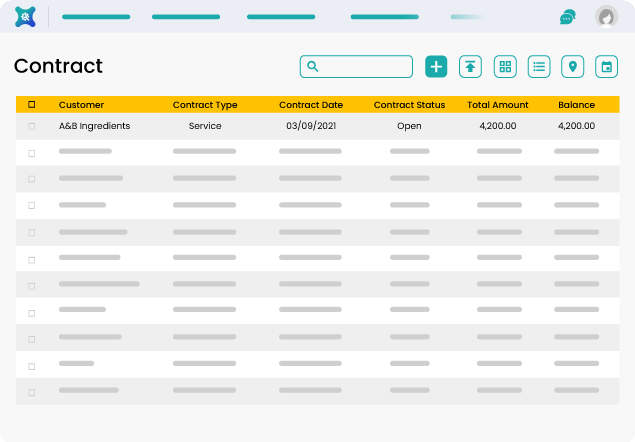The image size is (635, 442).
Task: Click into the contract search field
Action: (x=356, y=66)
